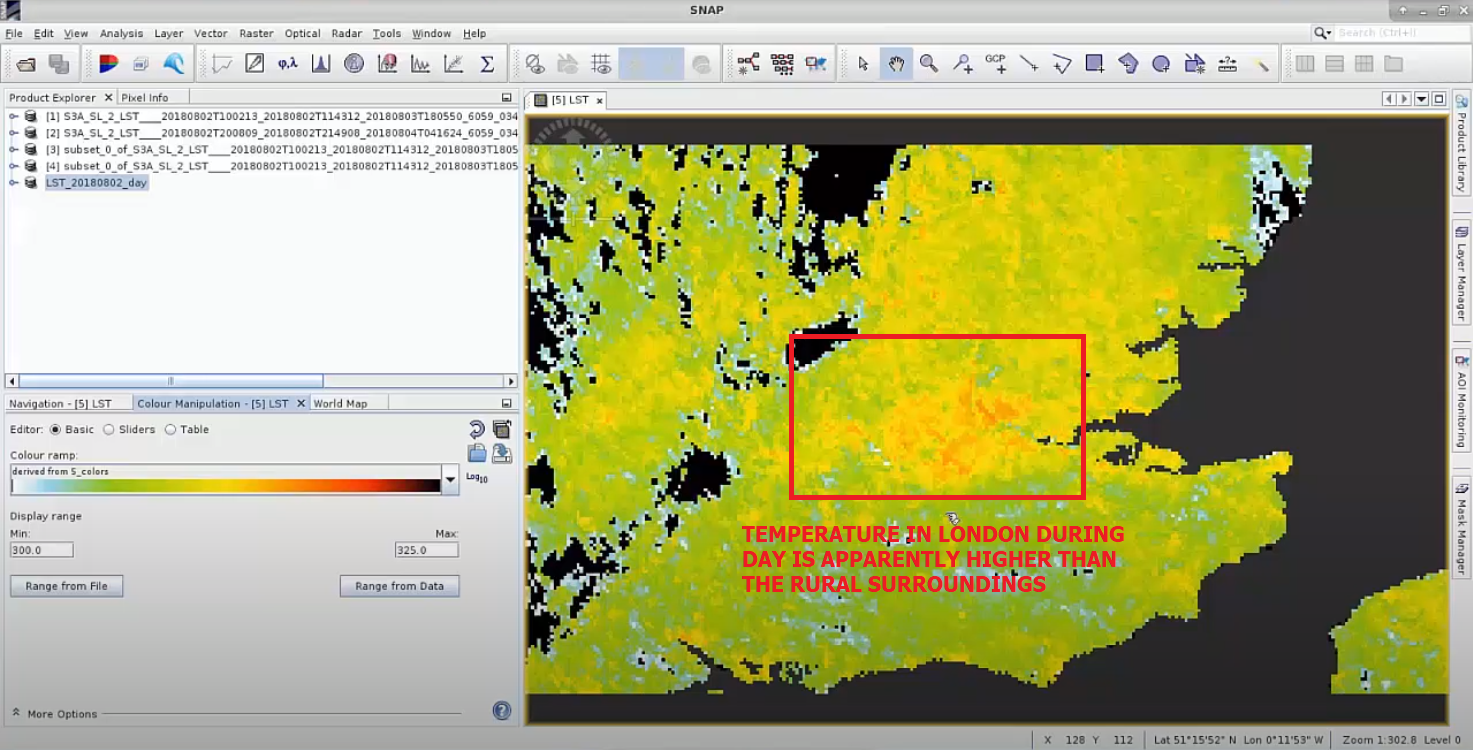Open the Product Library side panel
Image resolution: width=1473 pixels, height=750 pixels.
pos(1461,143)
